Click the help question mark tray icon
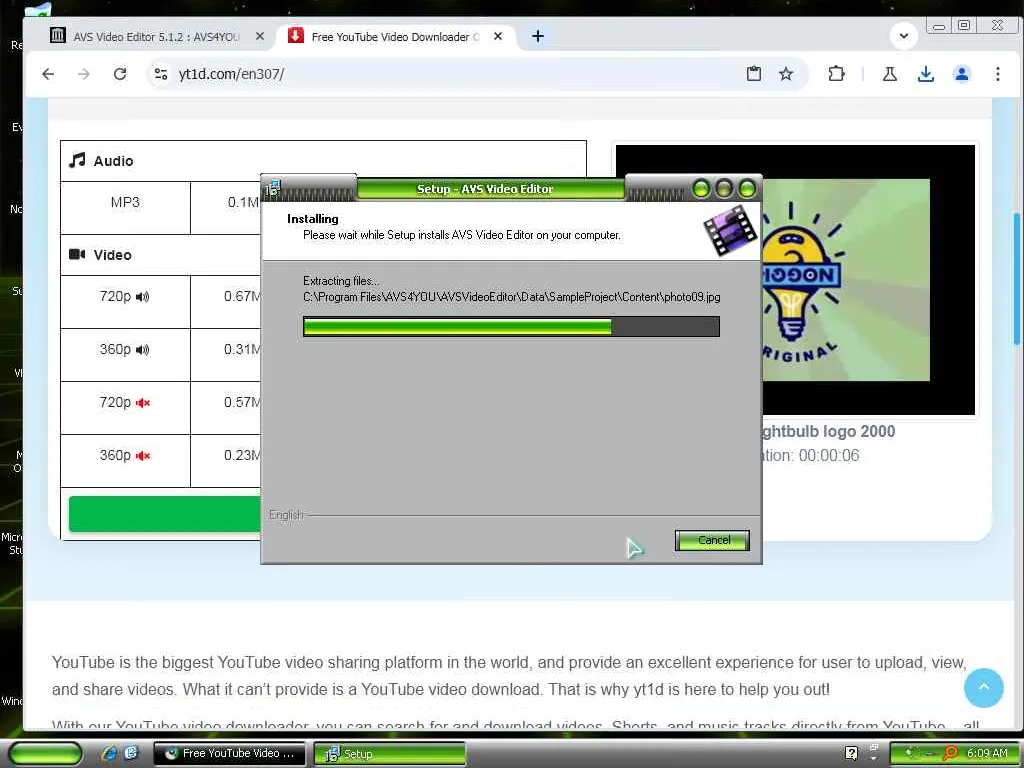The height and width of the screenshot is (768, 1024). (851, 753)
